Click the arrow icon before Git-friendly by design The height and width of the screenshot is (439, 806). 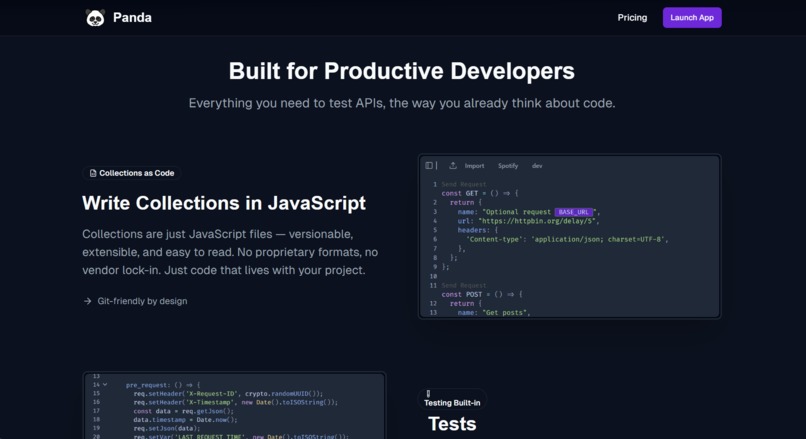coord(87,301)
